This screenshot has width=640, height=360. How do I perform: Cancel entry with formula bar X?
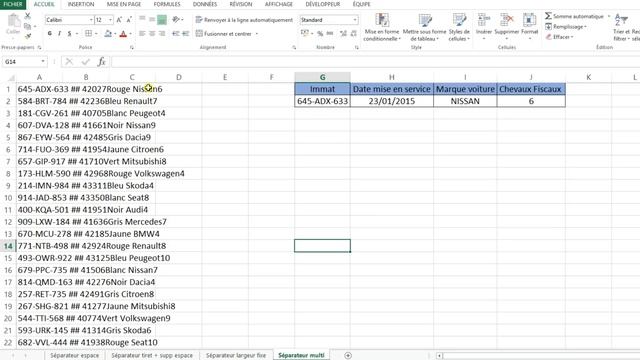point(69,62)
